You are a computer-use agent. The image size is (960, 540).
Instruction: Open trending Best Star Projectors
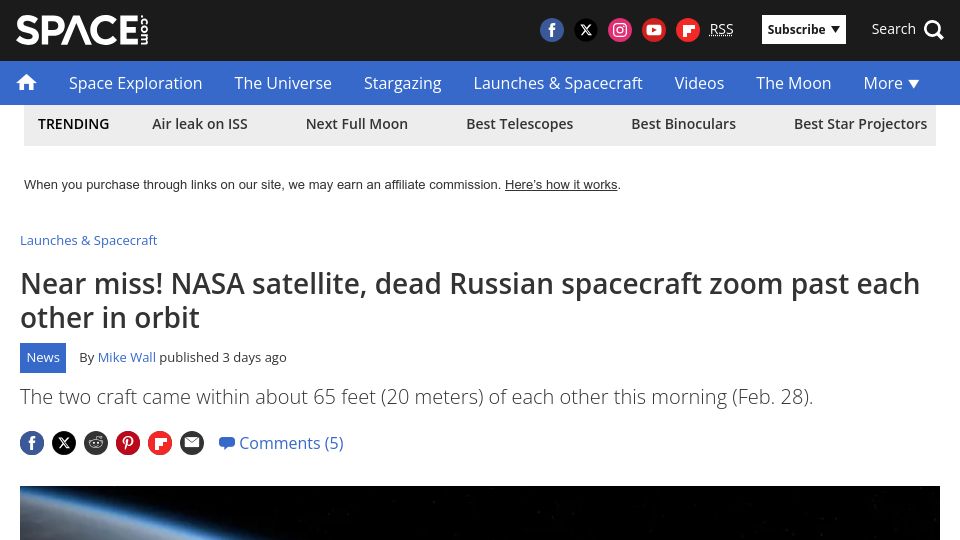(860, 124)
